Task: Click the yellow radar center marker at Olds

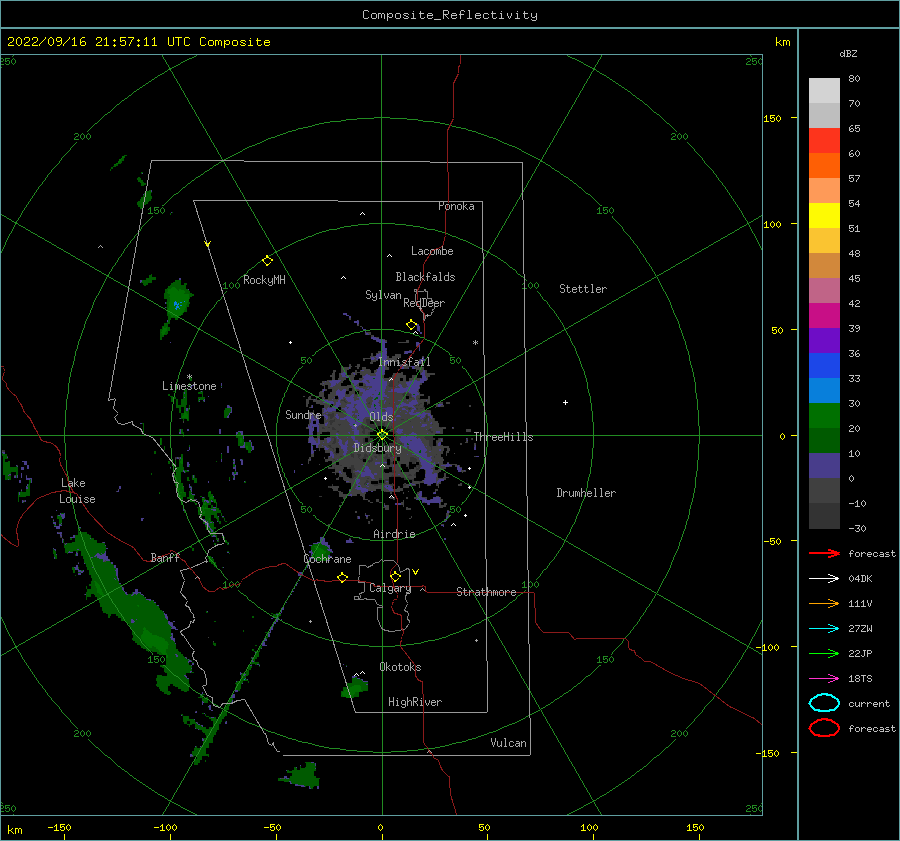Action: 382,435
